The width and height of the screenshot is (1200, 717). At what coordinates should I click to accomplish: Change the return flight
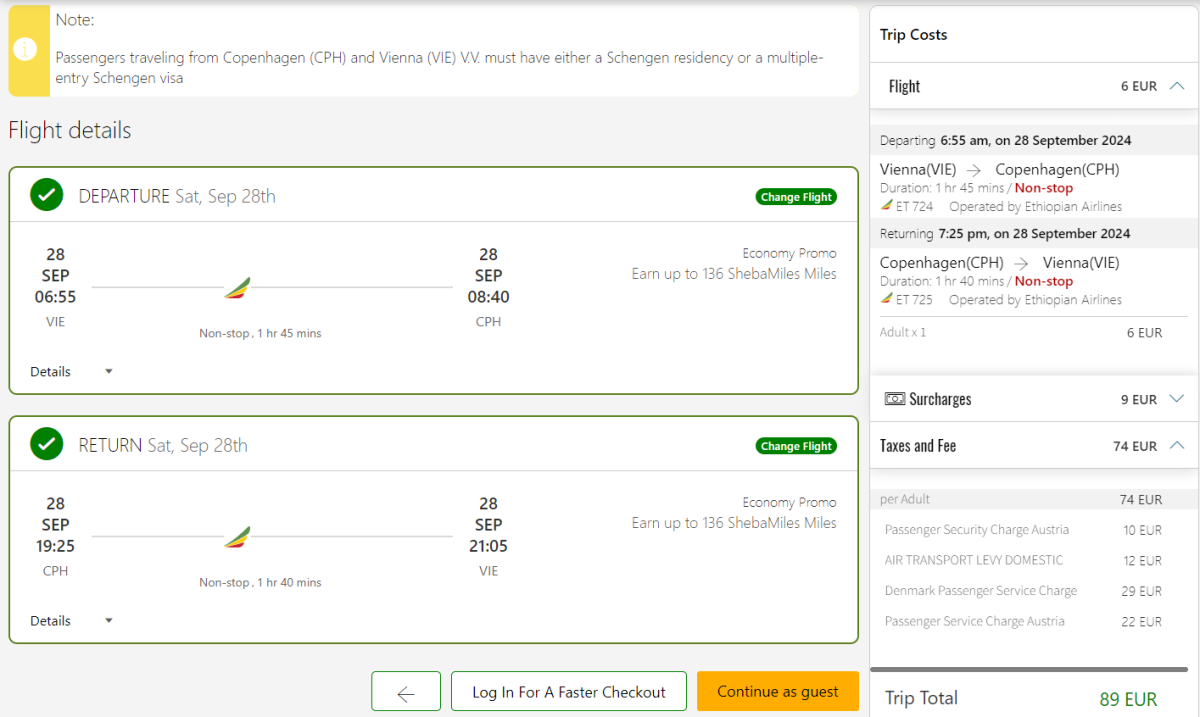click(x=796, y=446)
